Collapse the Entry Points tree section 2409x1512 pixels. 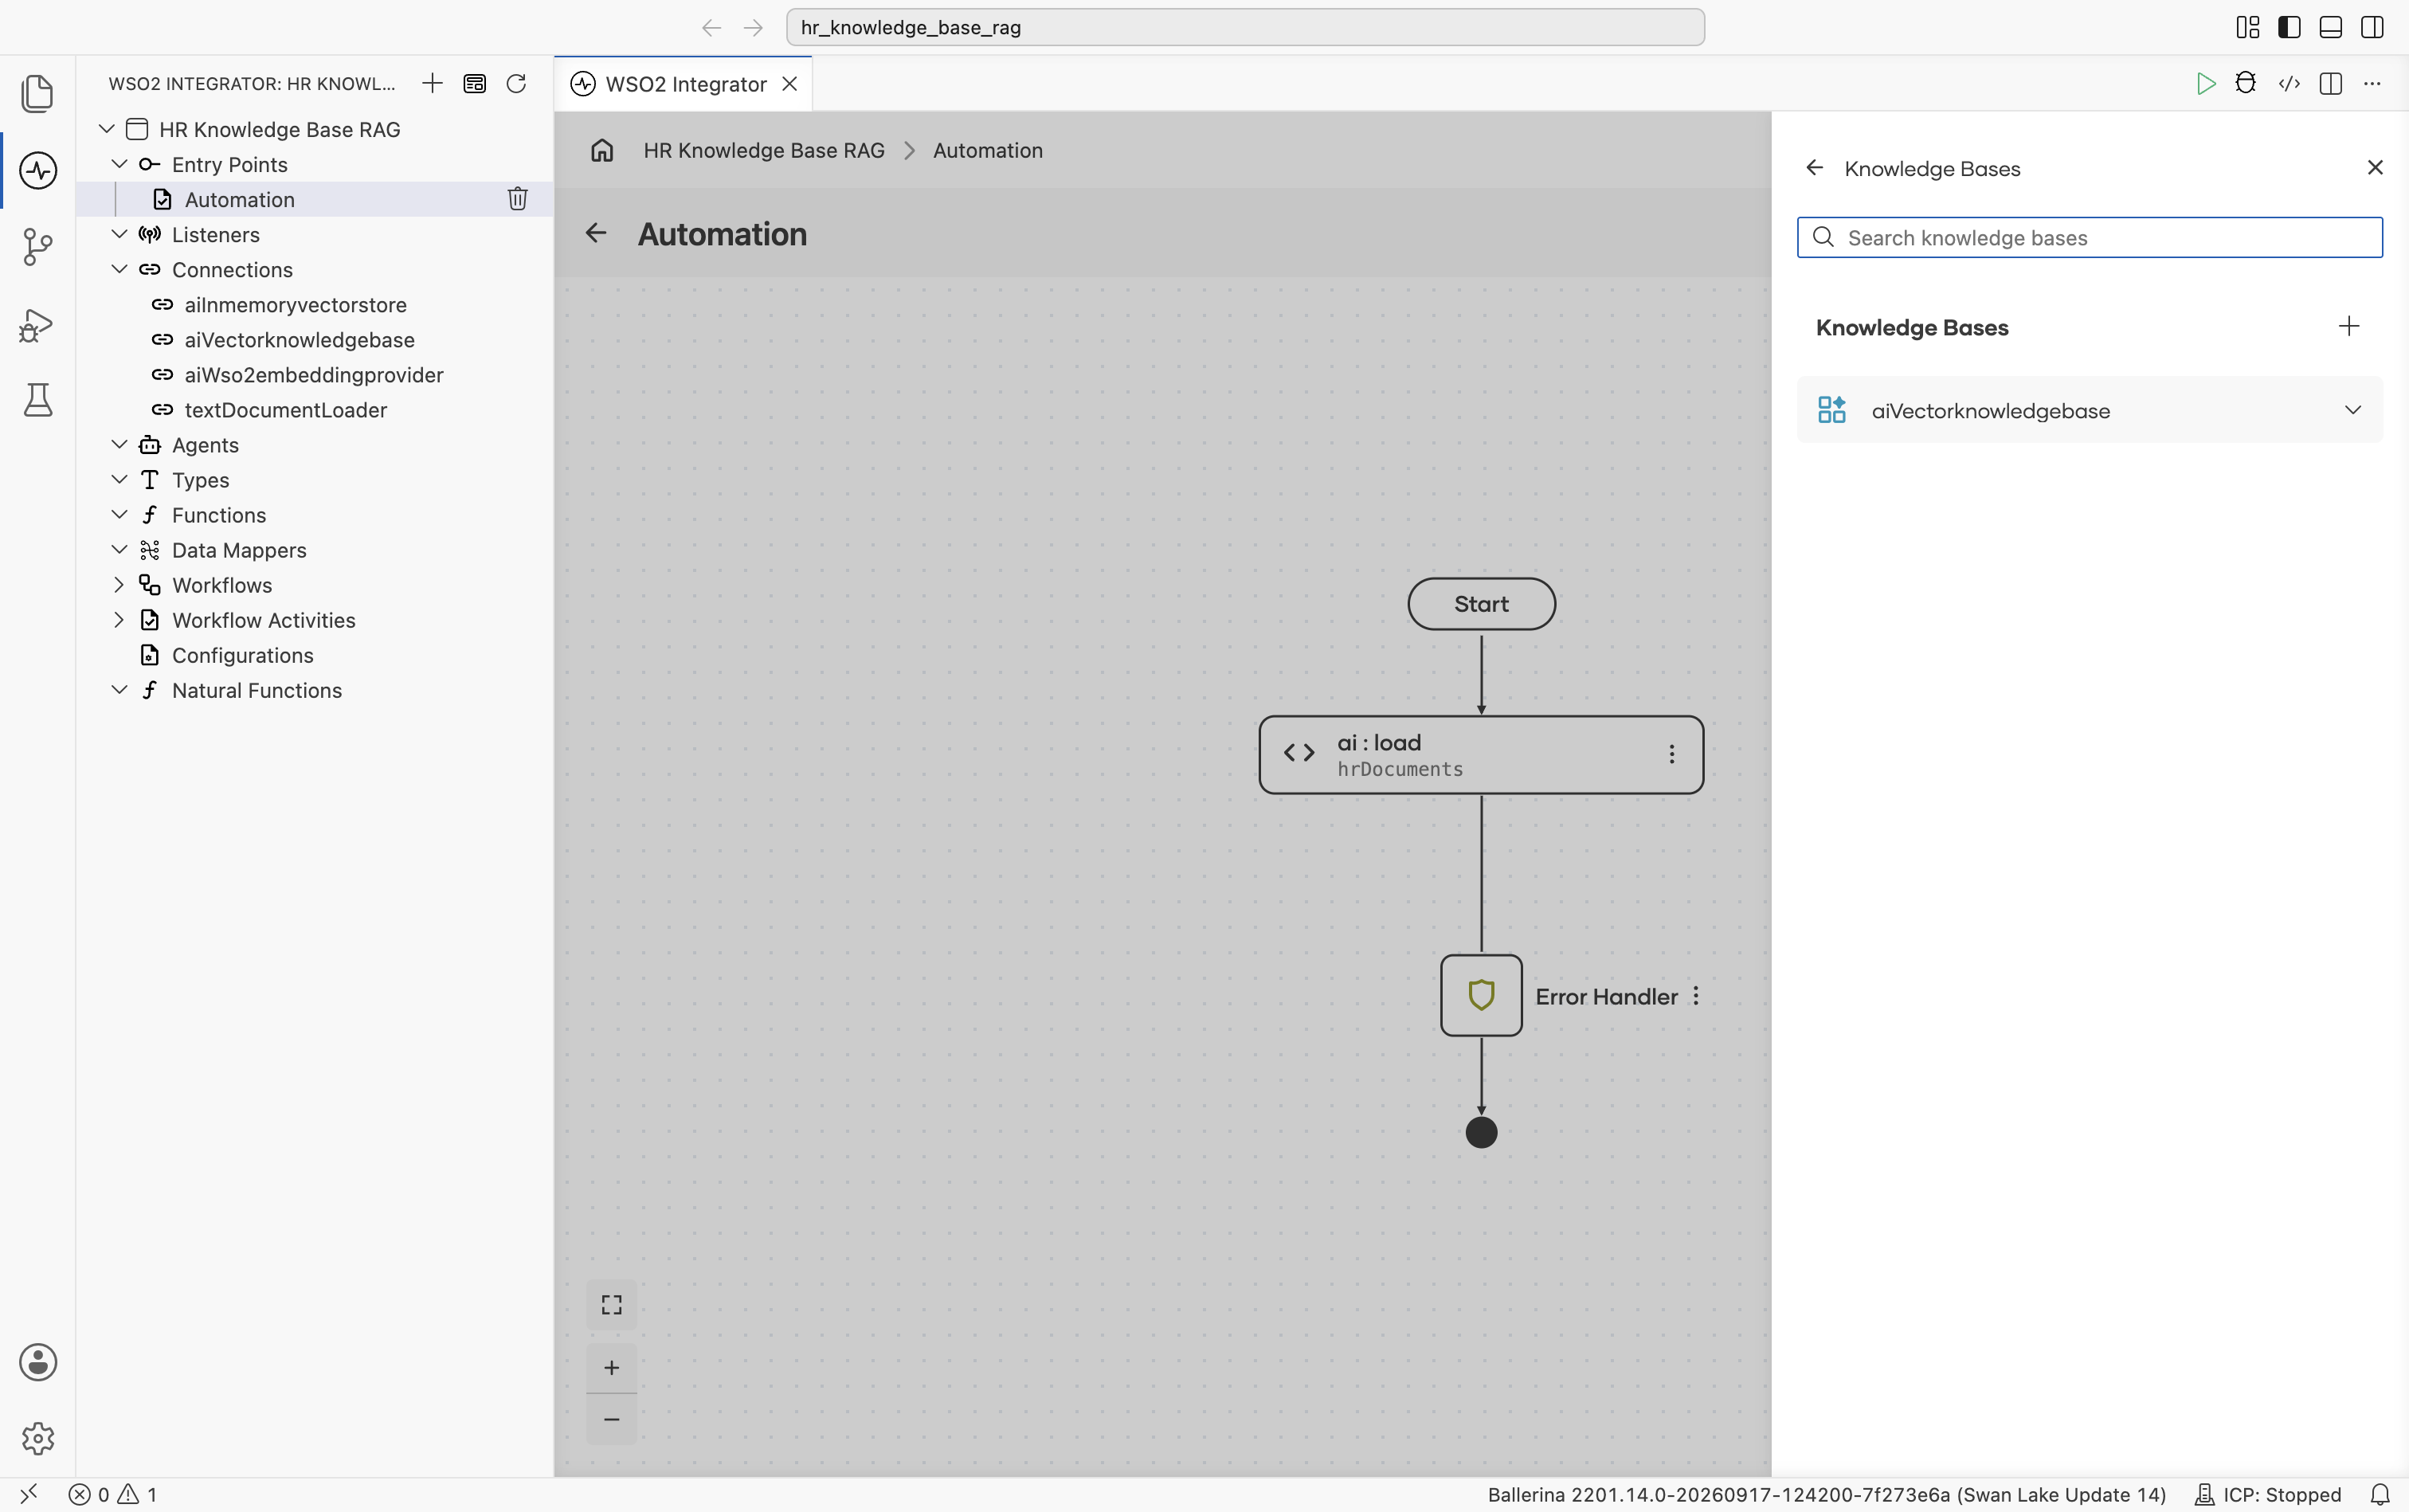(119, 164)
